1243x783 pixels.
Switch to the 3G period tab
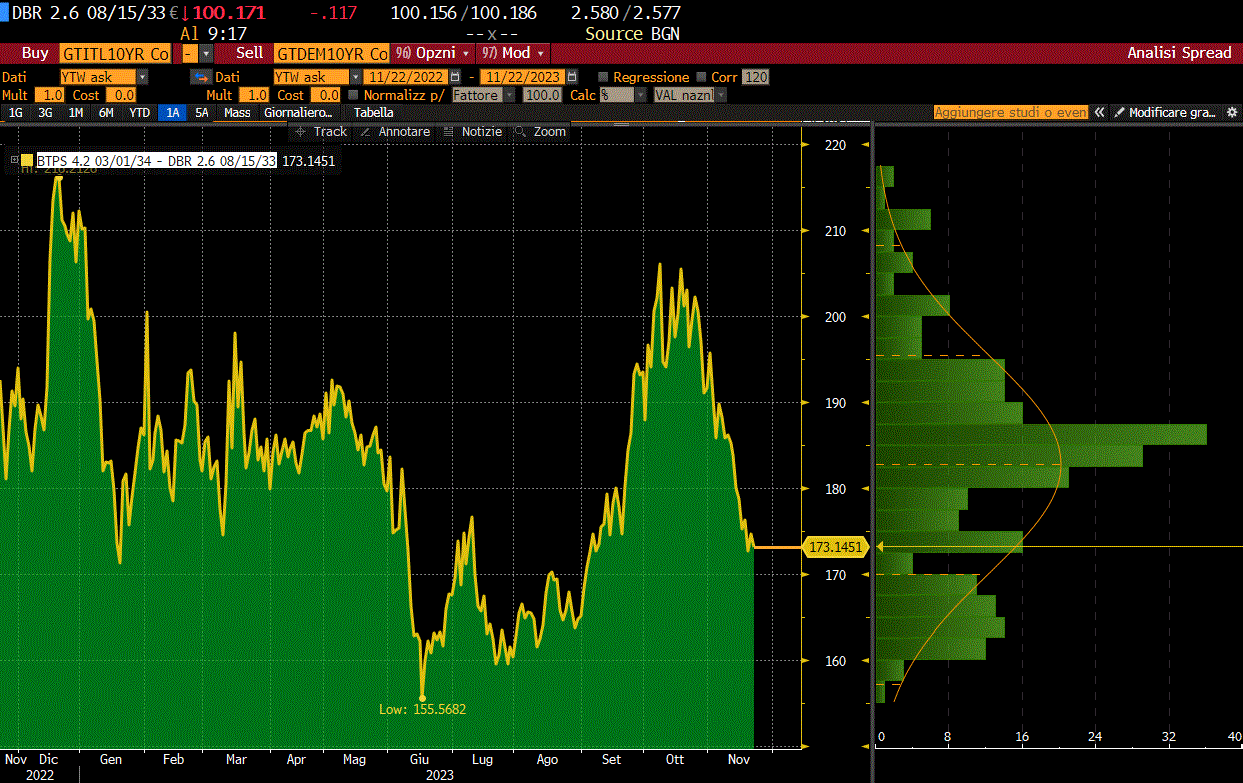coord(46,113)
